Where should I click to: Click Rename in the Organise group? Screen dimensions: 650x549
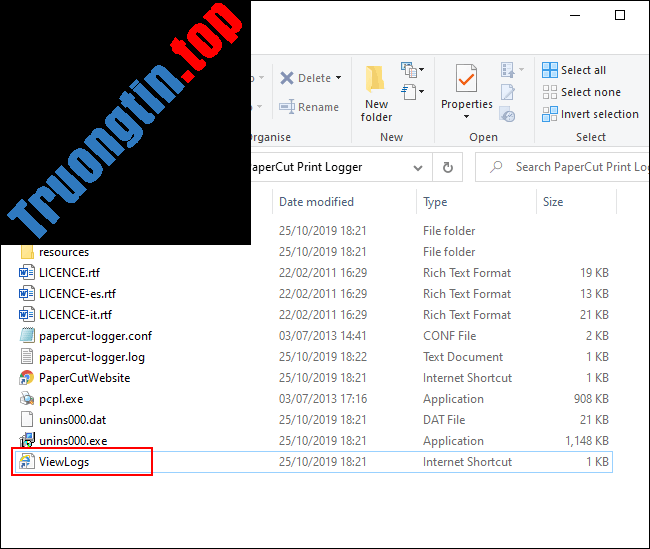[x=309, y=107]
